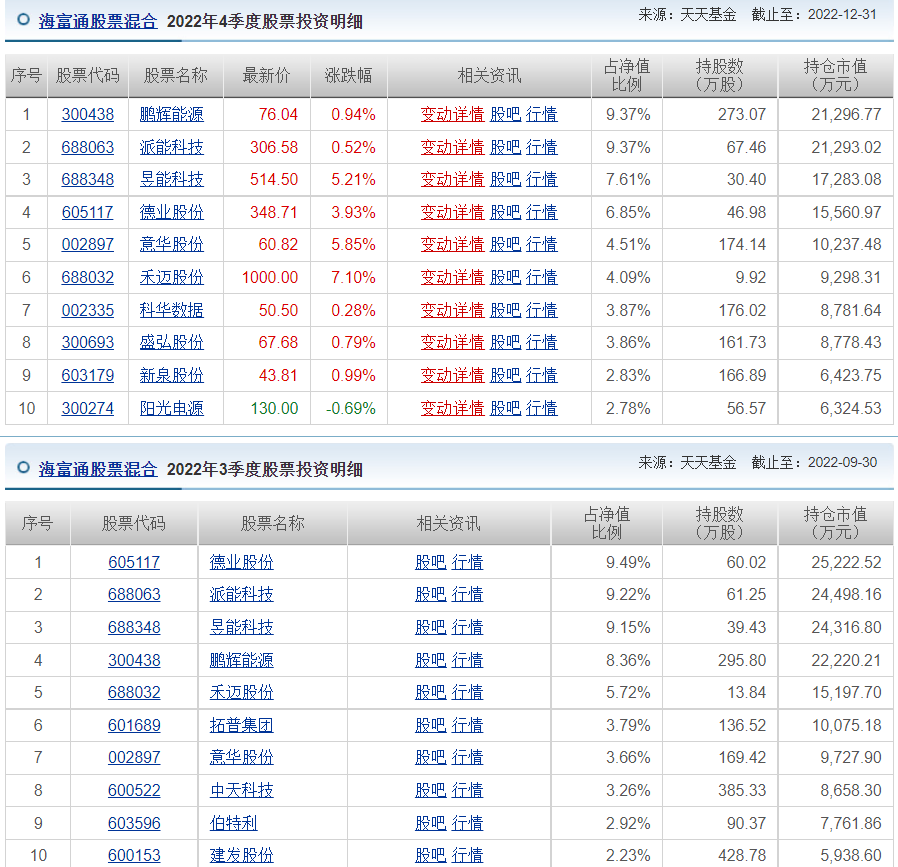The image size is (898, 867).
Task: Open 行情 for 中天科技 row
Action: tap(467, 790)
